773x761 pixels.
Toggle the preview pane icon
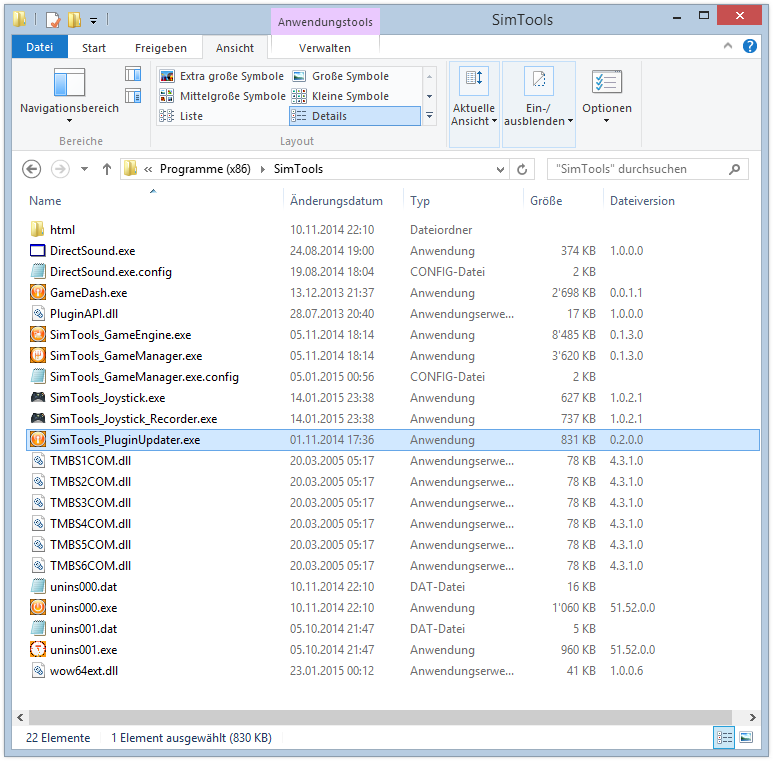point(133,74)
